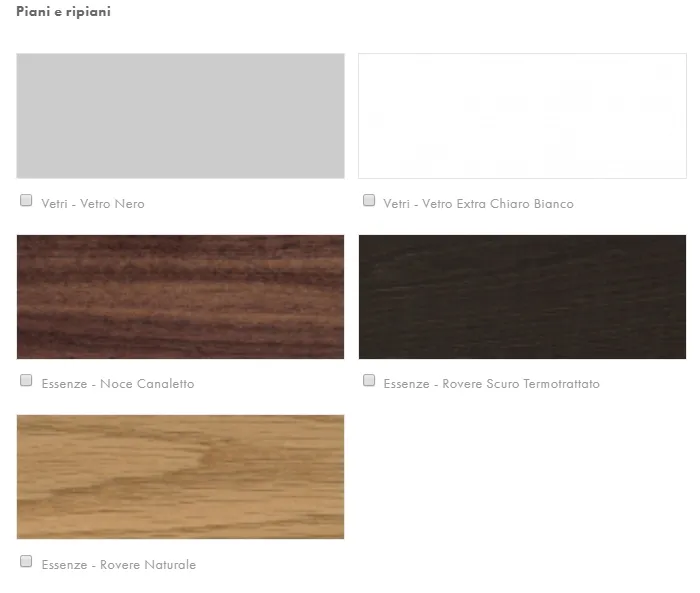Click the word 'Naturale' in the oak label
700x593 pixels.
point(170,565)
